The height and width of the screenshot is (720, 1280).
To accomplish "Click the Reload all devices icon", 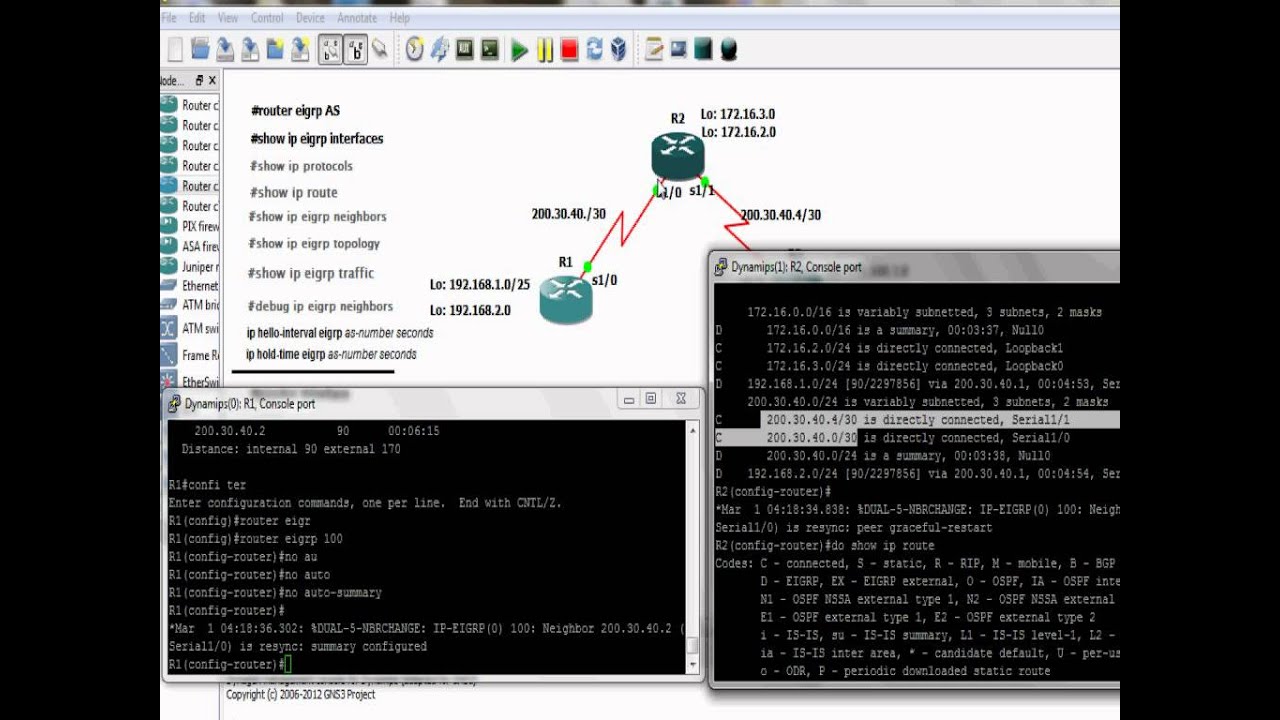I will [x=594, y=49].
